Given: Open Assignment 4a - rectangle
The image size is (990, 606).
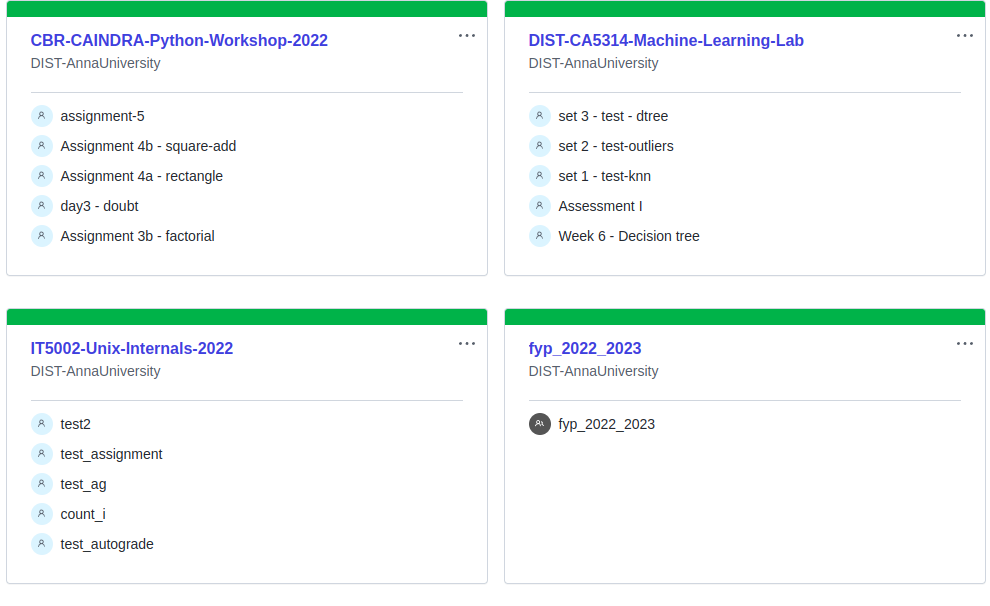Looking at the screenshot, I should pyautogui.click(x=141, y=176).
